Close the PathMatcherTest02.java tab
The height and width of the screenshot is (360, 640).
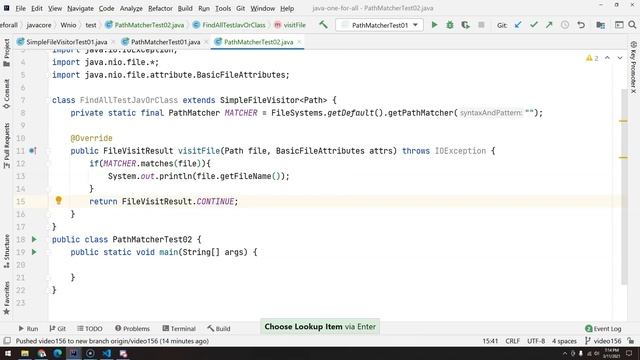[x=299, y=42]
